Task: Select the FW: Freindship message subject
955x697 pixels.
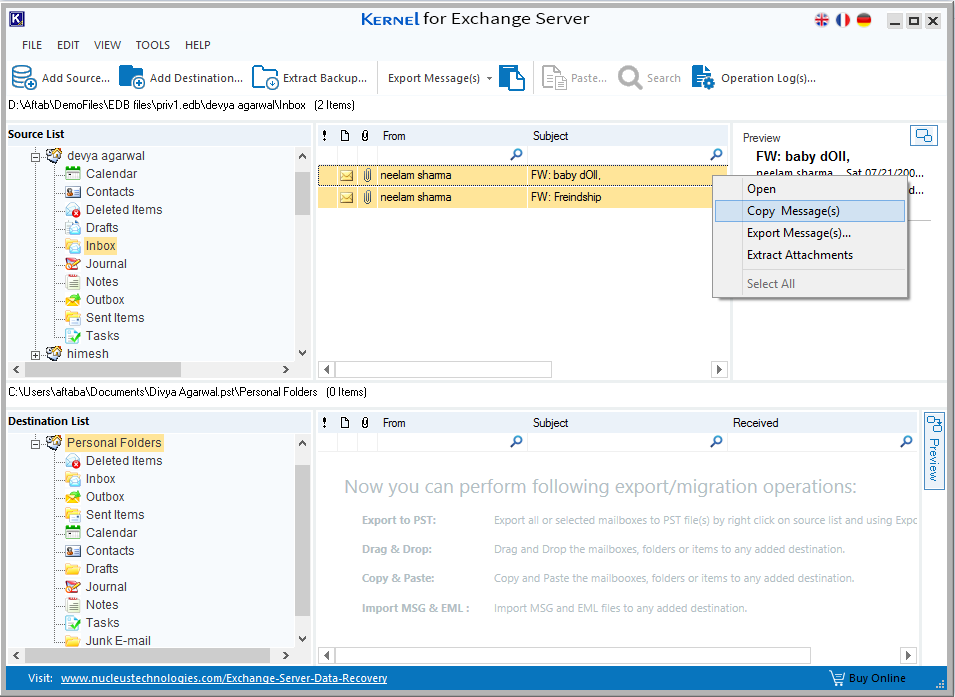Action: 566,197
